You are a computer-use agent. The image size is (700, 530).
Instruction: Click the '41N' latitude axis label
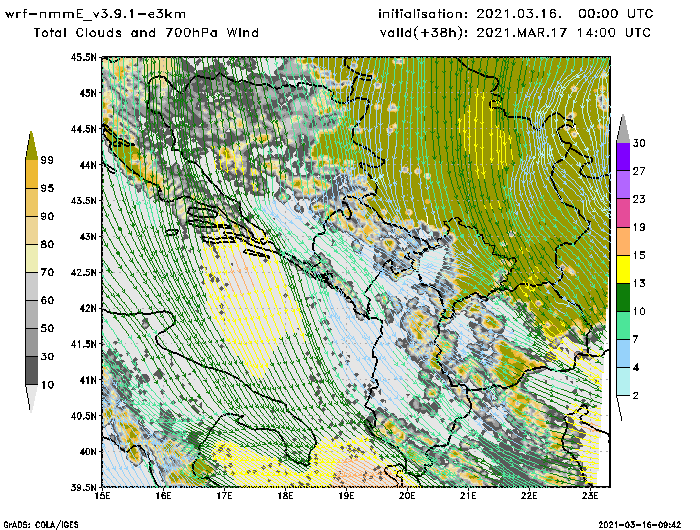click(x=88, y=380)
